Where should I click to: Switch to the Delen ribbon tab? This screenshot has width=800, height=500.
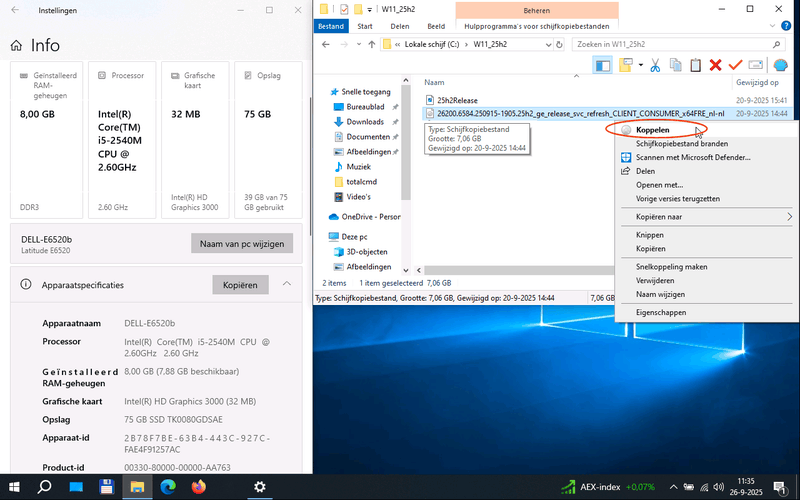(400, 27)
